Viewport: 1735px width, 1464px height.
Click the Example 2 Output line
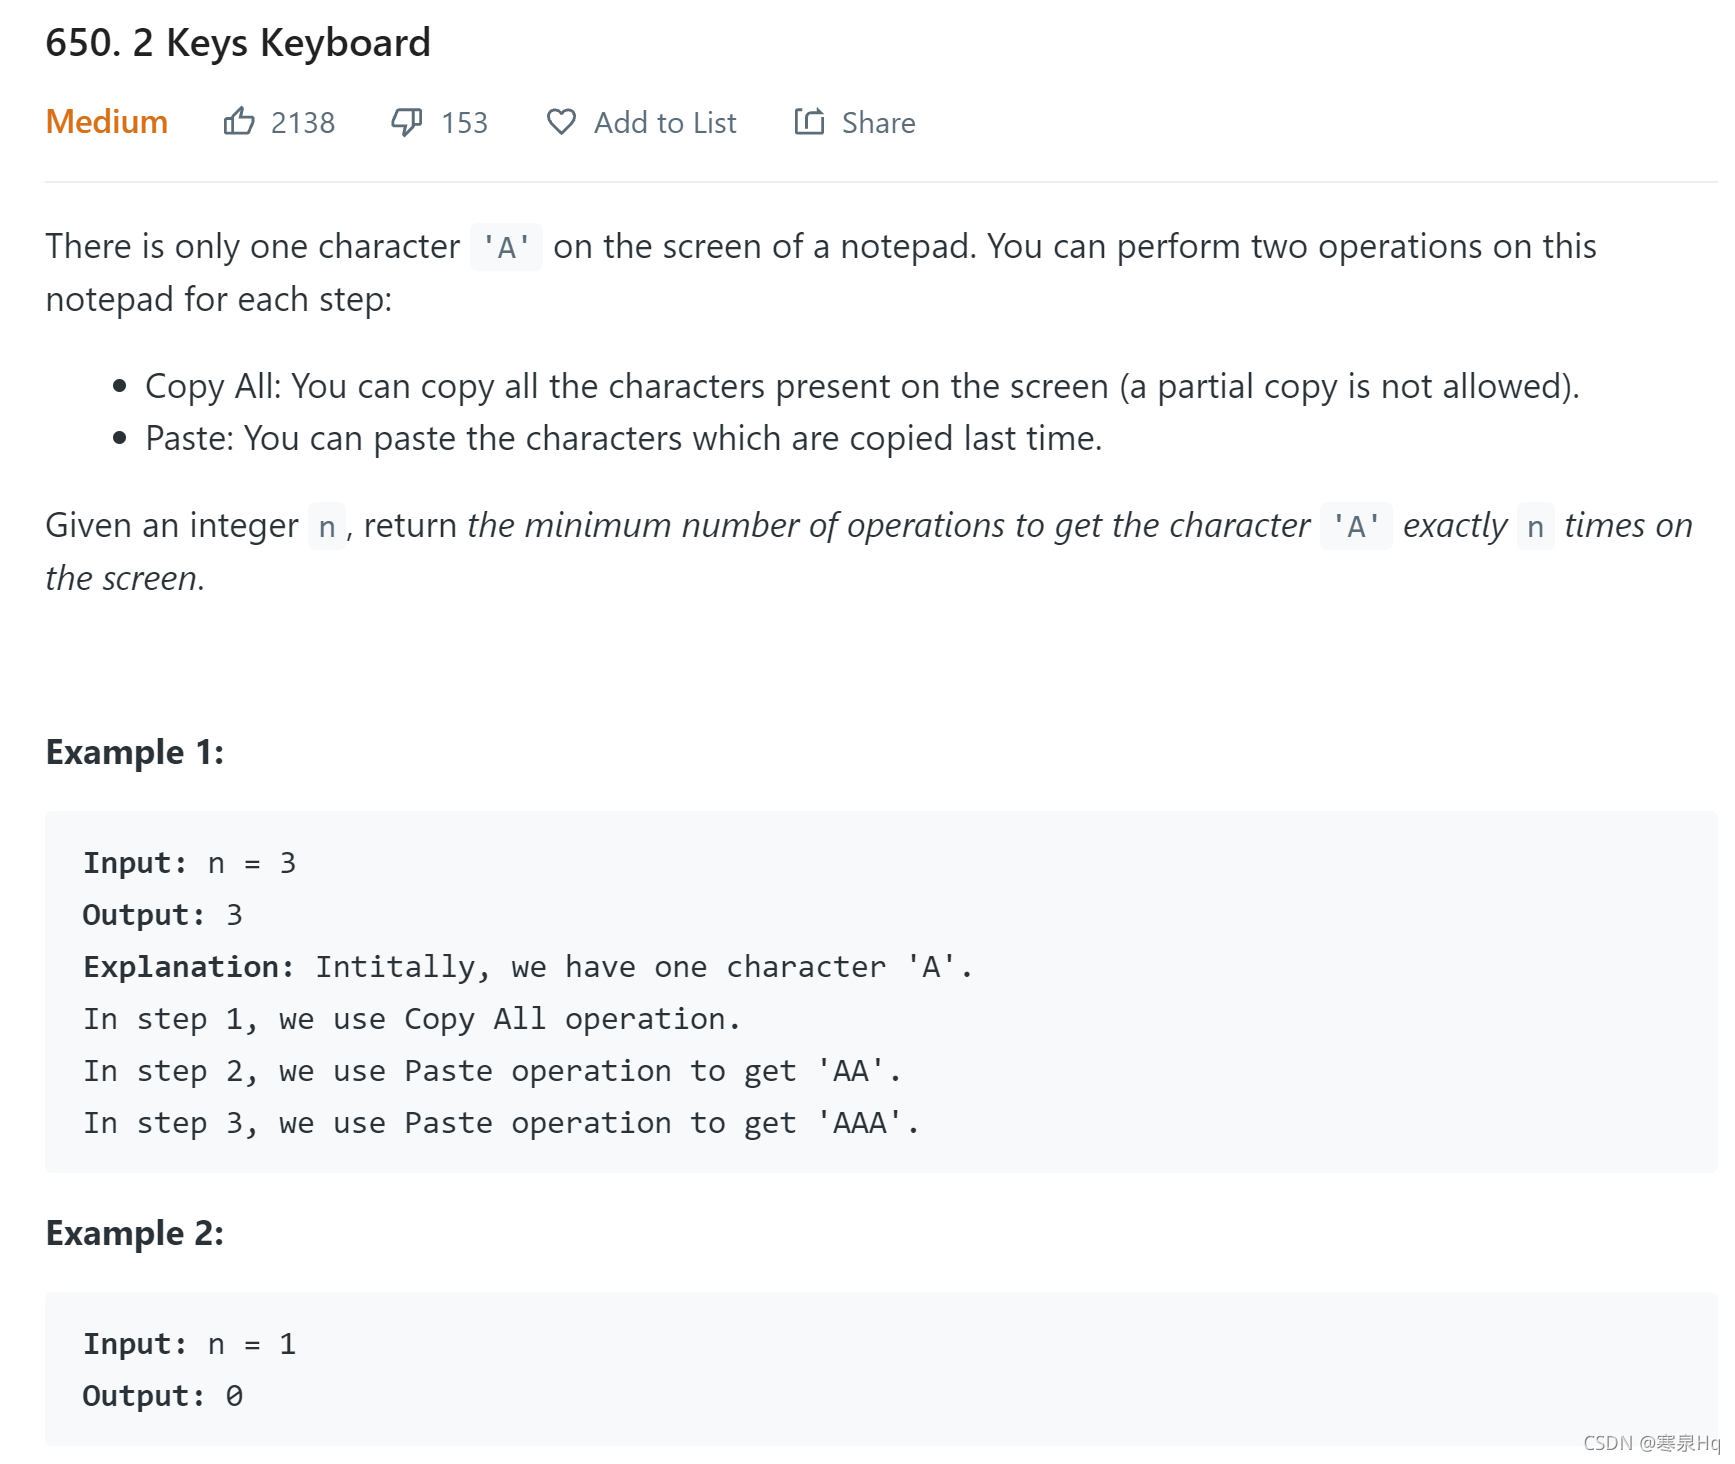[x=162, y=1396]
